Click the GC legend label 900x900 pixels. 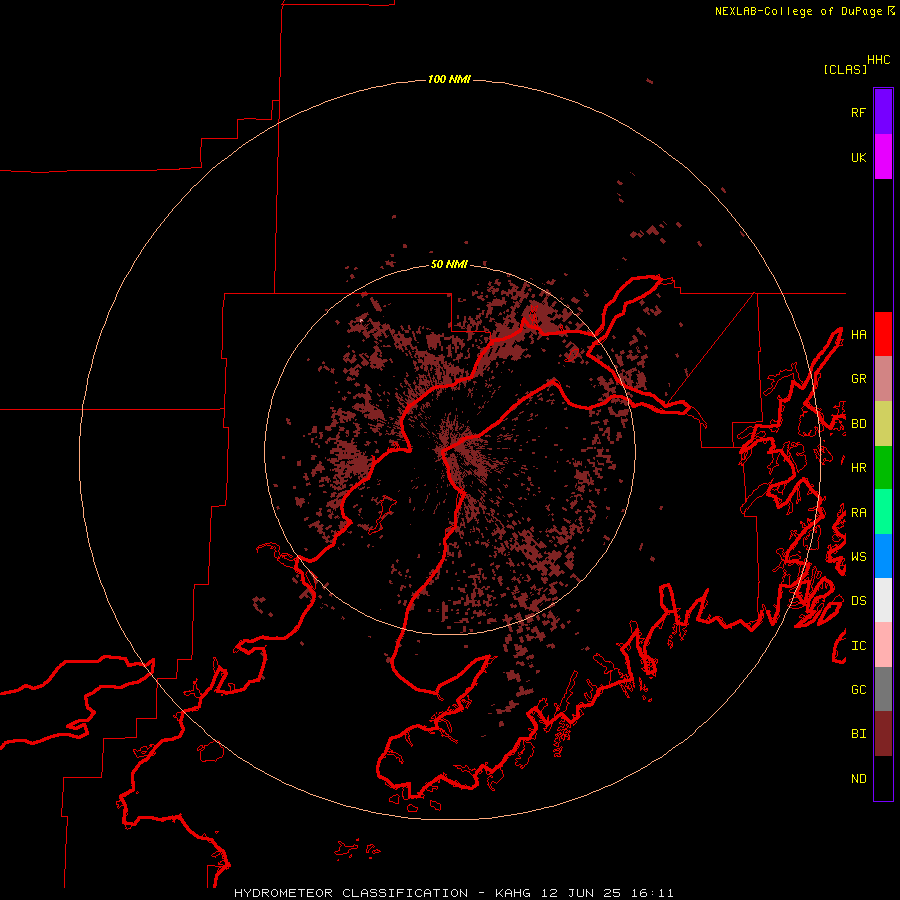pyautogui.click(x=859, y=690)
